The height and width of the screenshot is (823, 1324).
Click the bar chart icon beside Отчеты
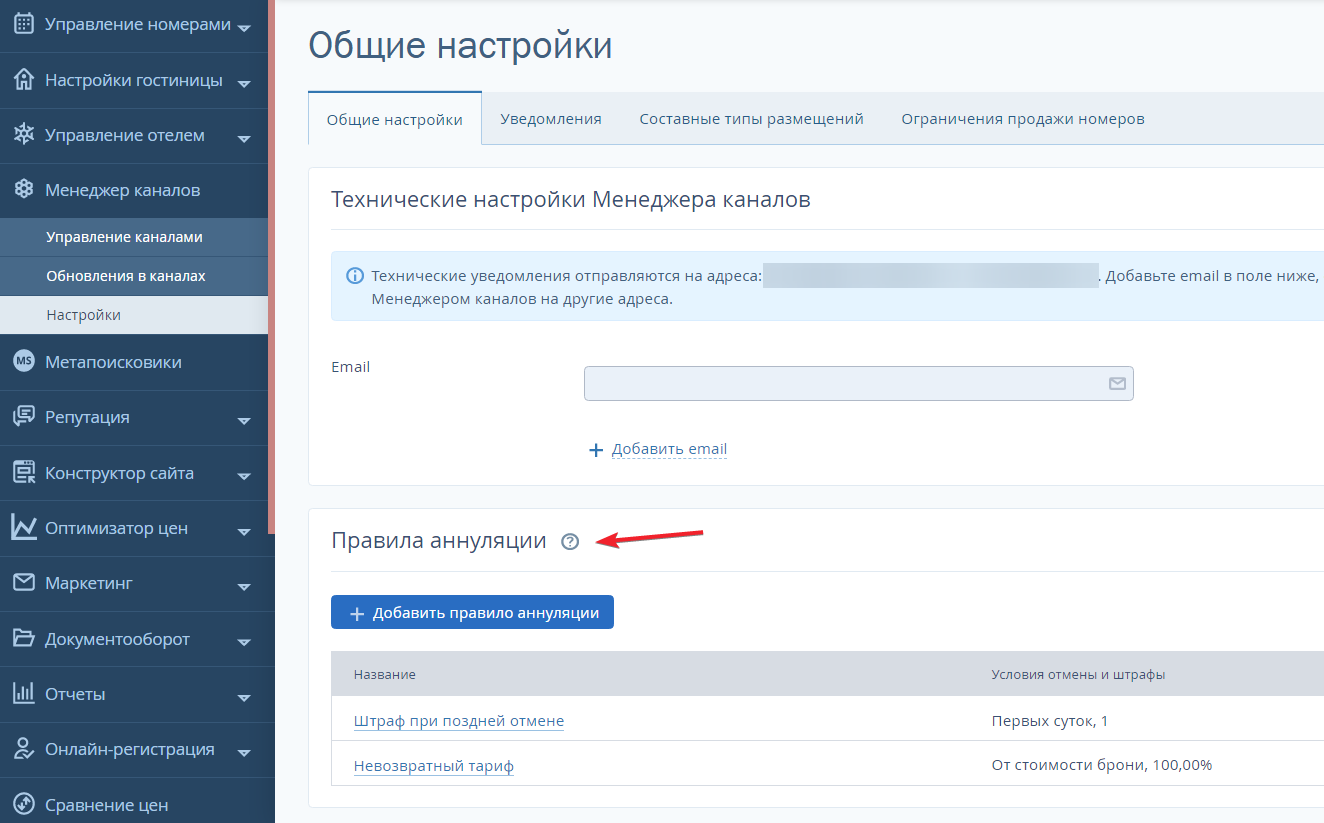click(x=24, y=694)
